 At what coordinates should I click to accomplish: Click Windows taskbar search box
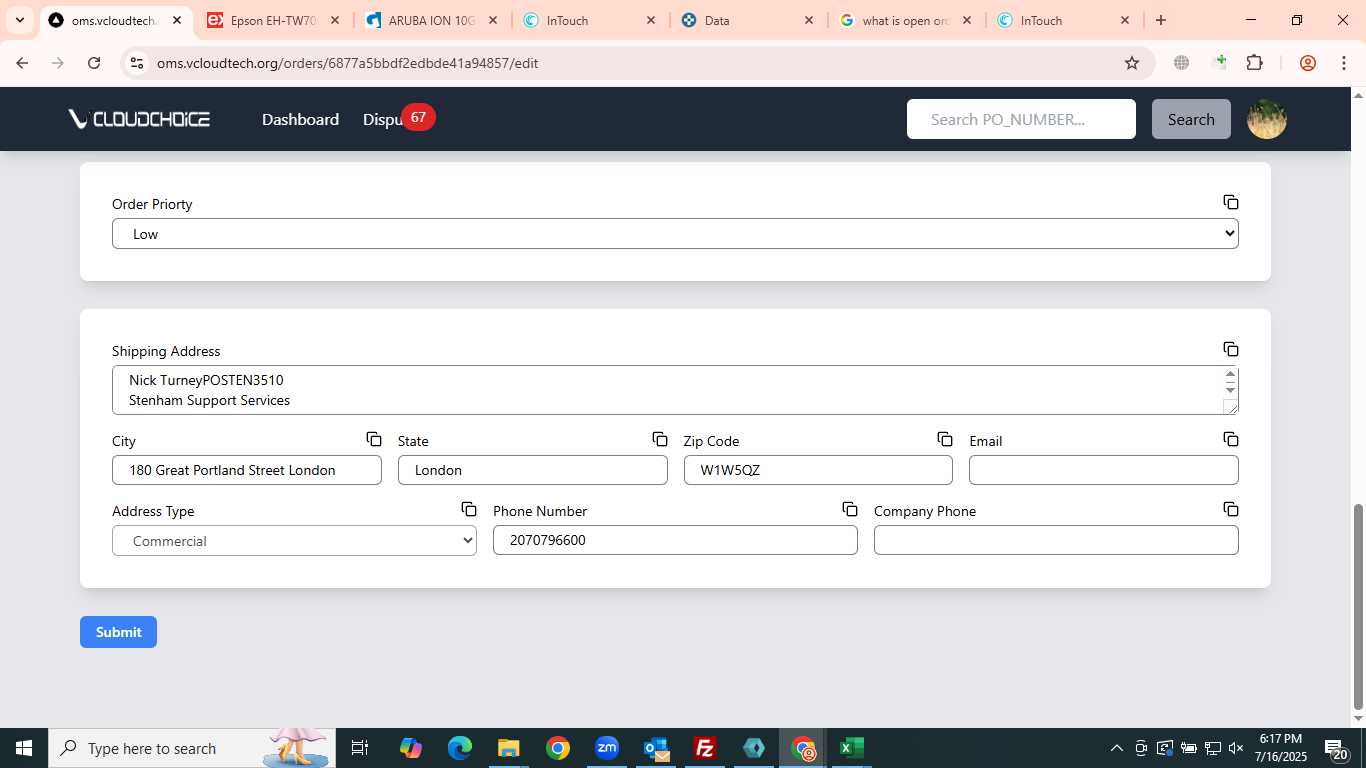click(191, 748)
